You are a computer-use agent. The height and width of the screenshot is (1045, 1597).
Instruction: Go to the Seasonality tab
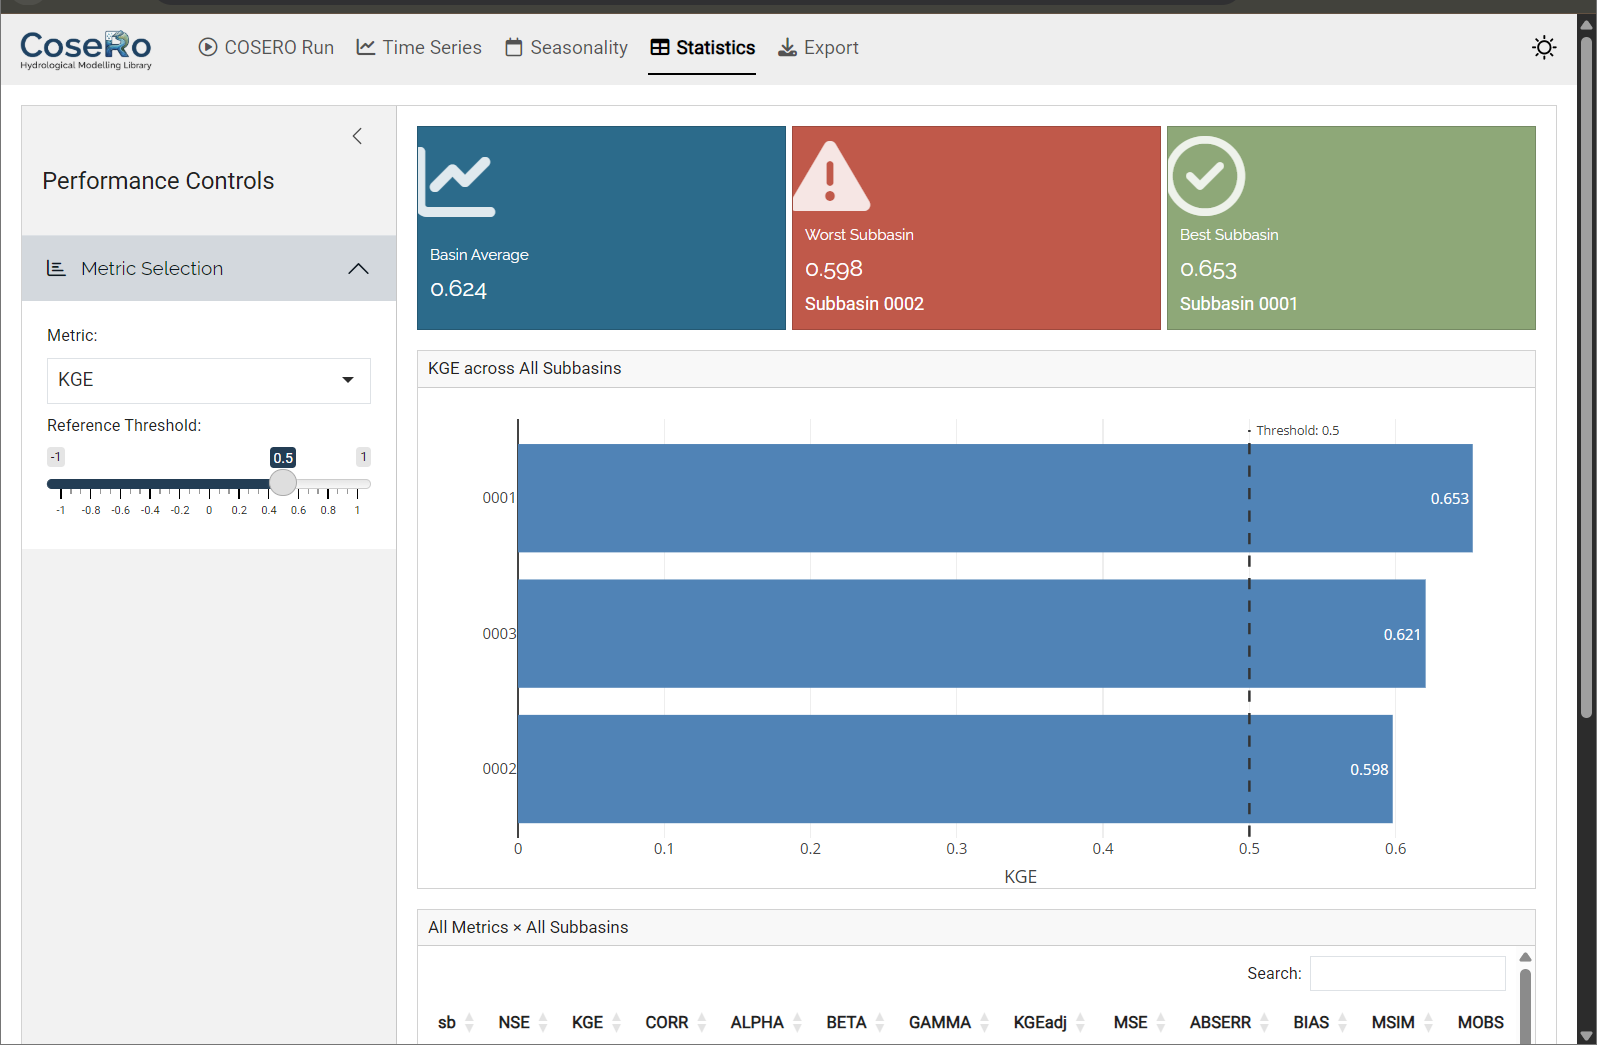(x=567, y=48)
